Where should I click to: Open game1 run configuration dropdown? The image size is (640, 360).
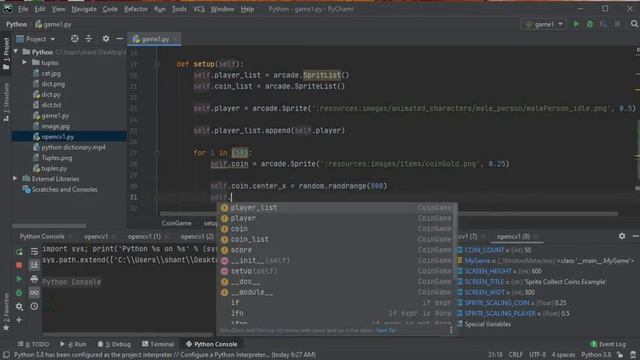tap(544, 24)
